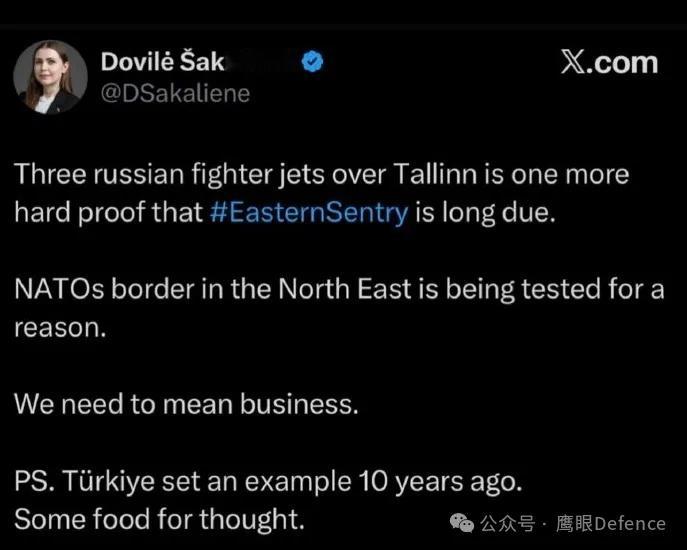Image resolution: width=687 pixels, height=550 pixels.
Task: Click the 公众号 label in the watermark
Action: pos(508,524)
